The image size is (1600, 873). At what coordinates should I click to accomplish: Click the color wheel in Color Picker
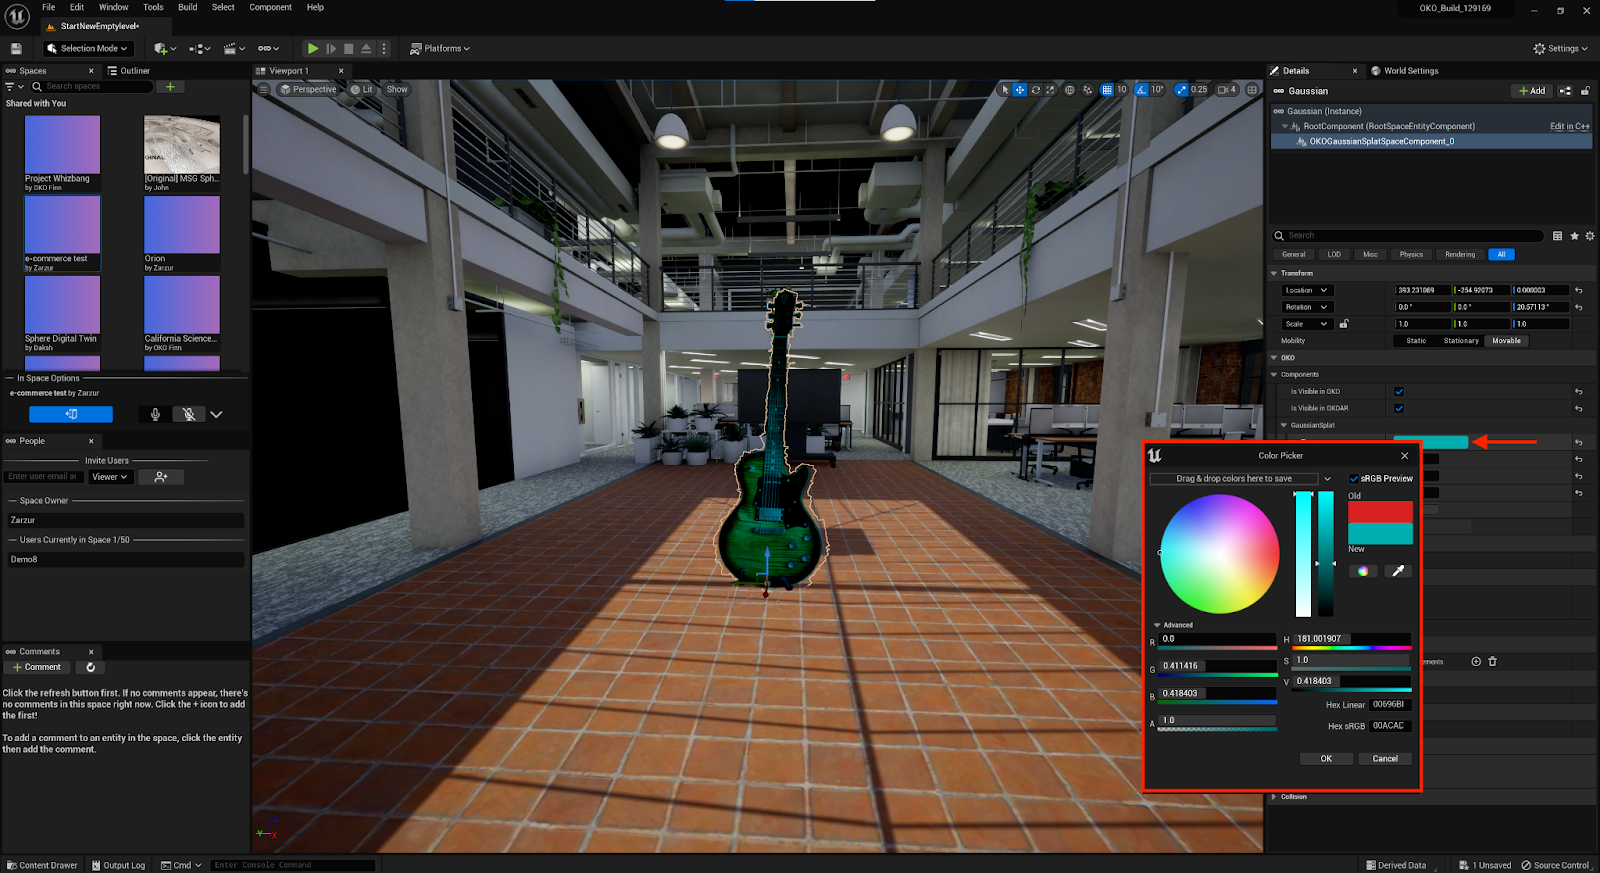pos(1219,553)
